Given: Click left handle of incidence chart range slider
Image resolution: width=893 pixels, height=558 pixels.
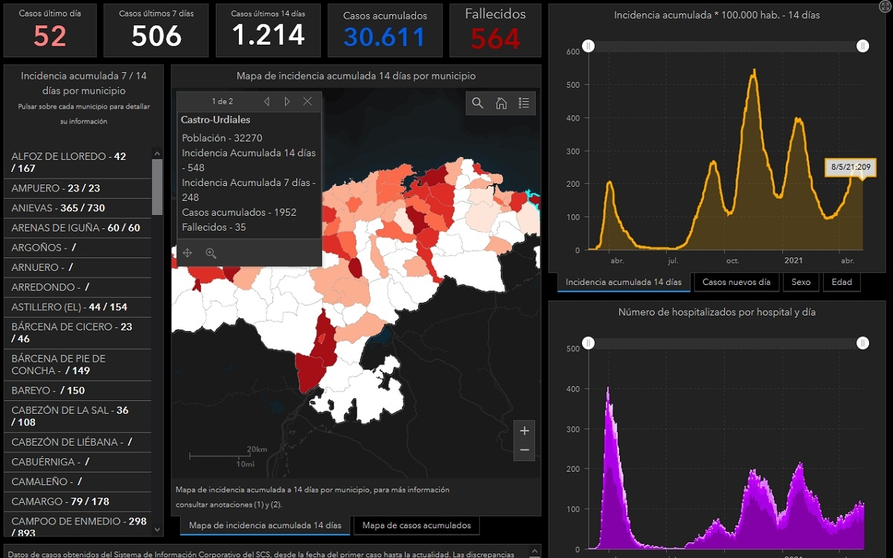Looking at the screenshot, I should tap(588, 46).
